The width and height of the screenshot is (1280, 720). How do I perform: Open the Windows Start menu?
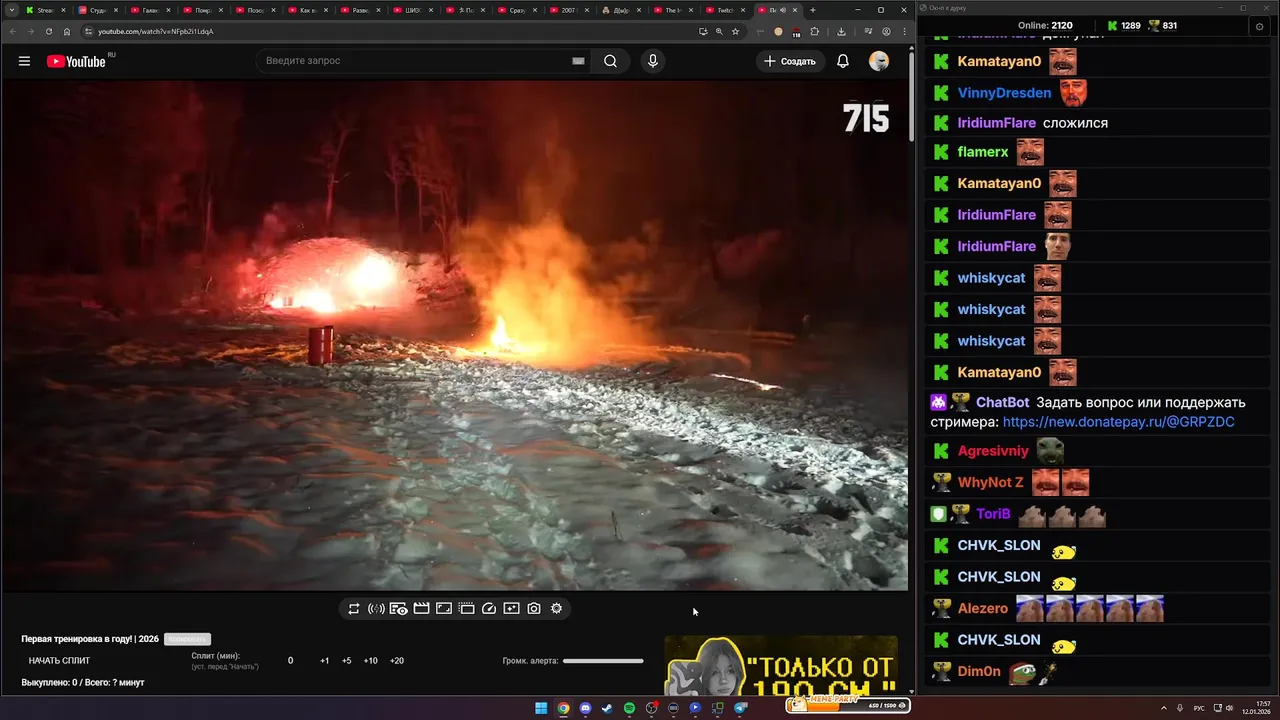(541, 708)
